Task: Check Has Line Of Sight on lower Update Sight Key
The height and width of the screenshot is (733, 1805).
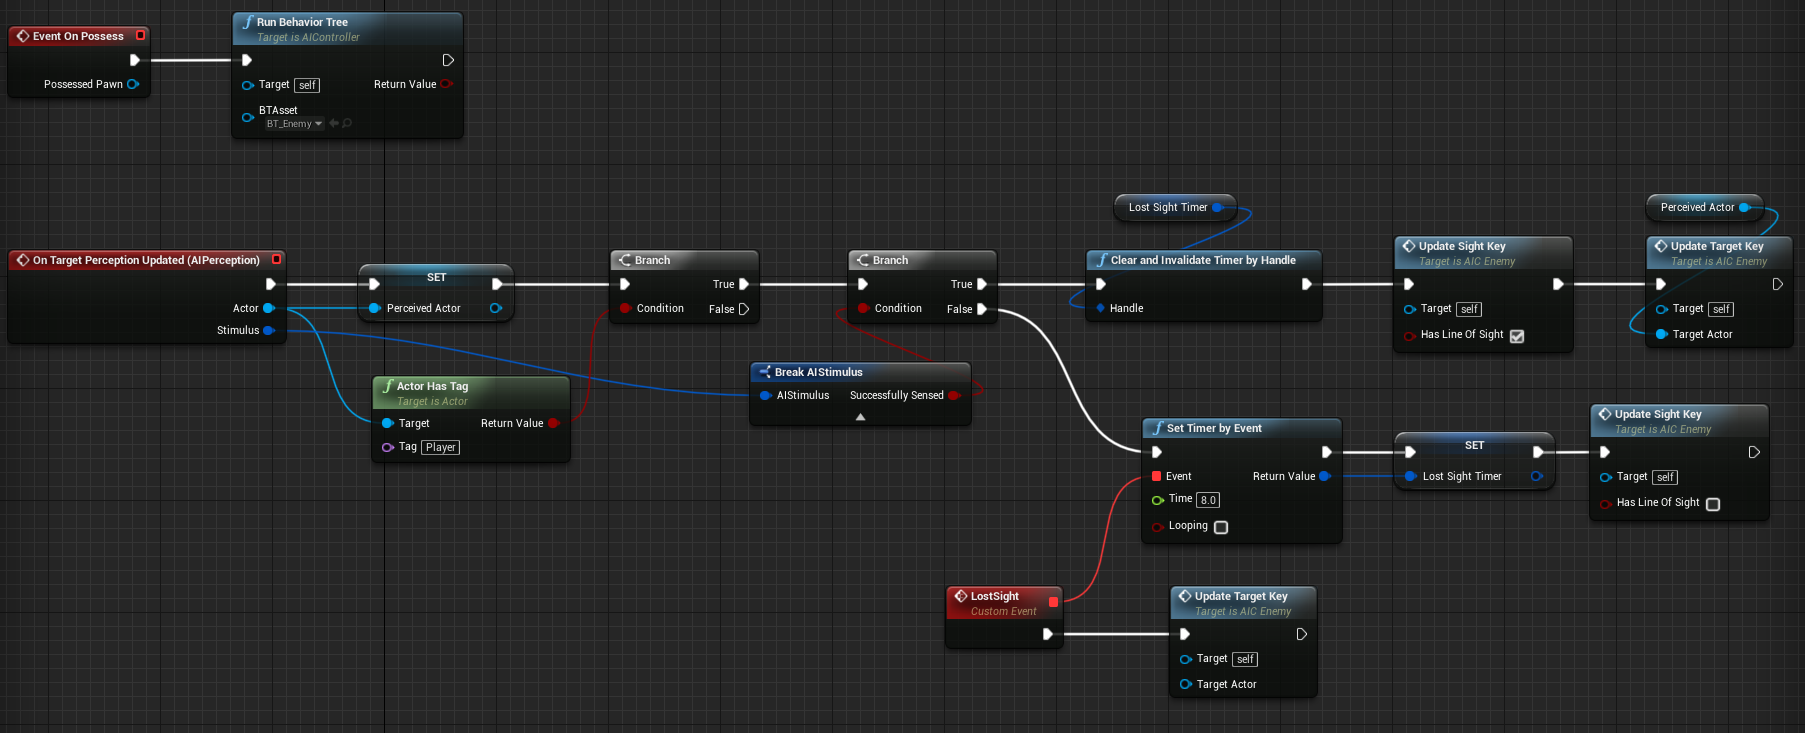Action: [1713, 504]
